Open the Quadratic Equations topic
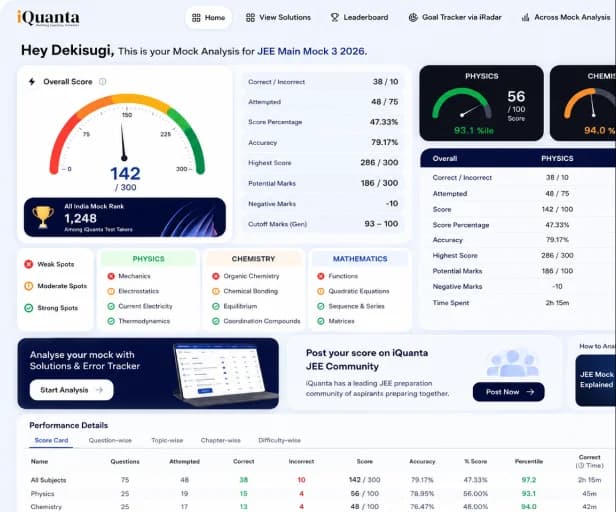This screenshot has width=616, height=512. (x=353, y=291)
